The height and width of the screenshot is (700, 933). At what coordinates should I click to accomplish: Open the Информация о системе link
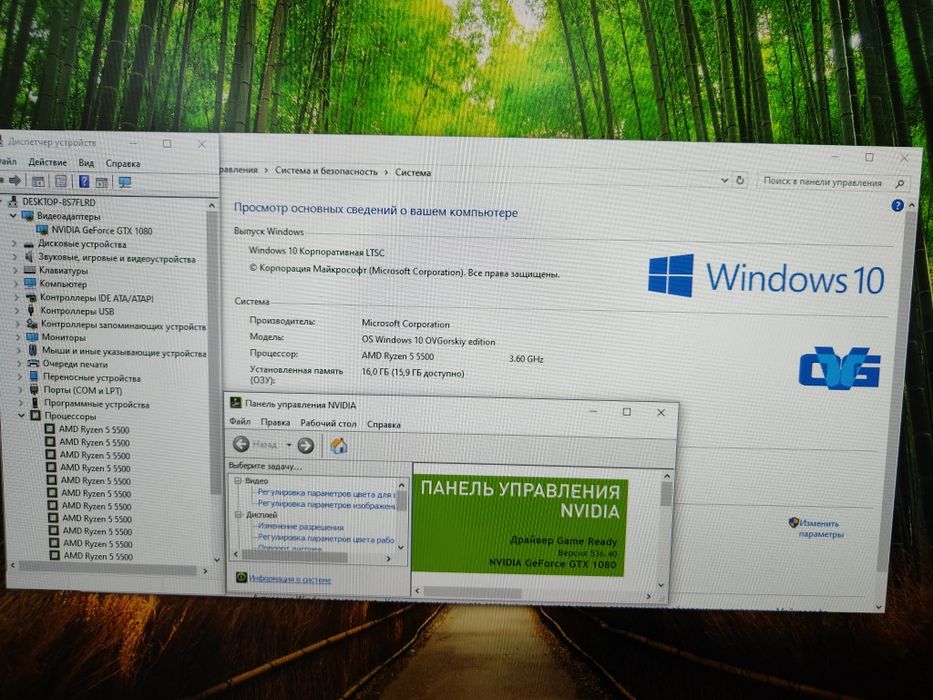tap(290, 579)
